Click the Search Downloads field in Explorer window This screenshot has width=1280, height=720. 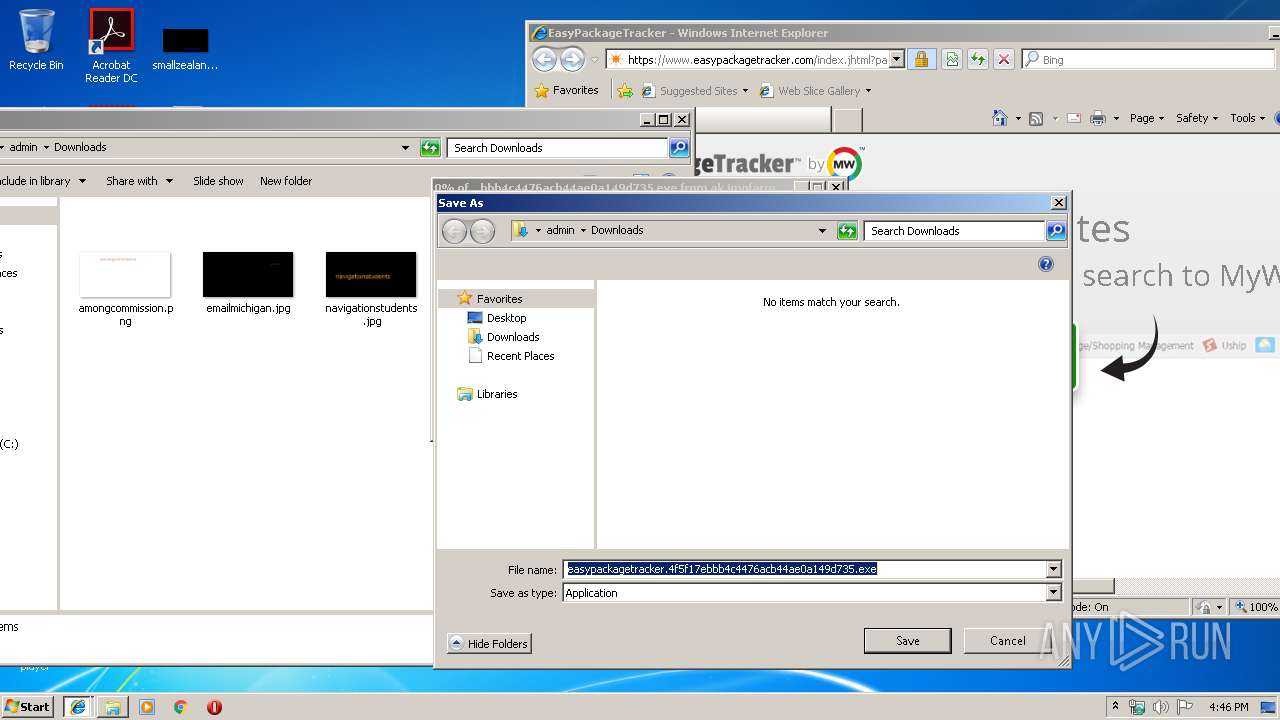tap(557, 148)
